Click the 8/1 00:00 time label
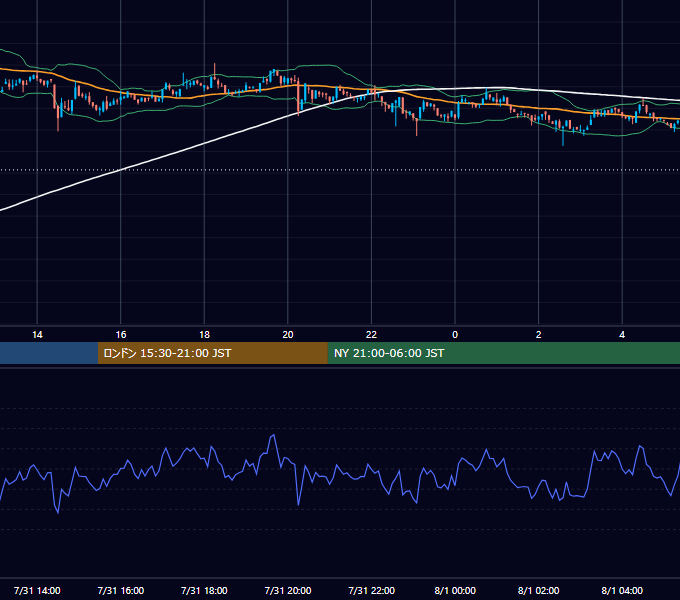680x600 pixels. click(455, 590)
